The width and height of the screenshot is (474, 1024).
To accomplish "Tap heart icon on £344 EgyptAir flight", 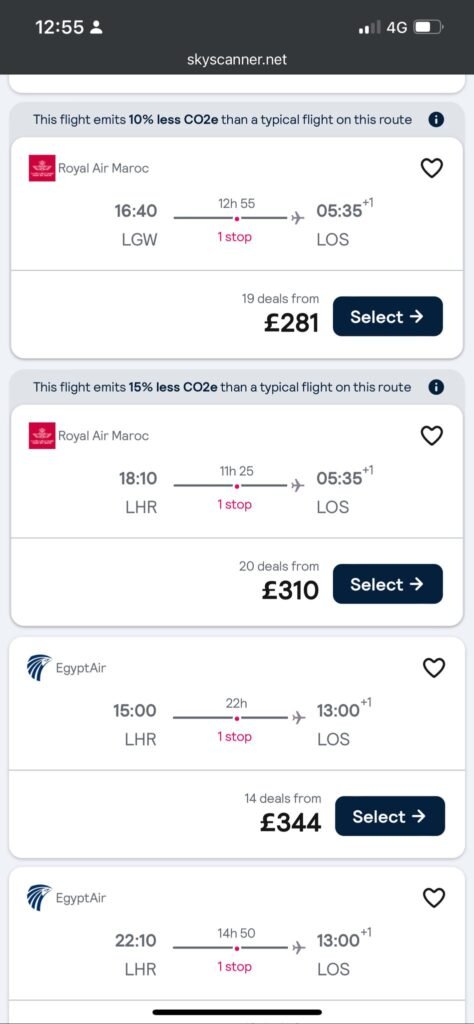I will click(434, 667).
